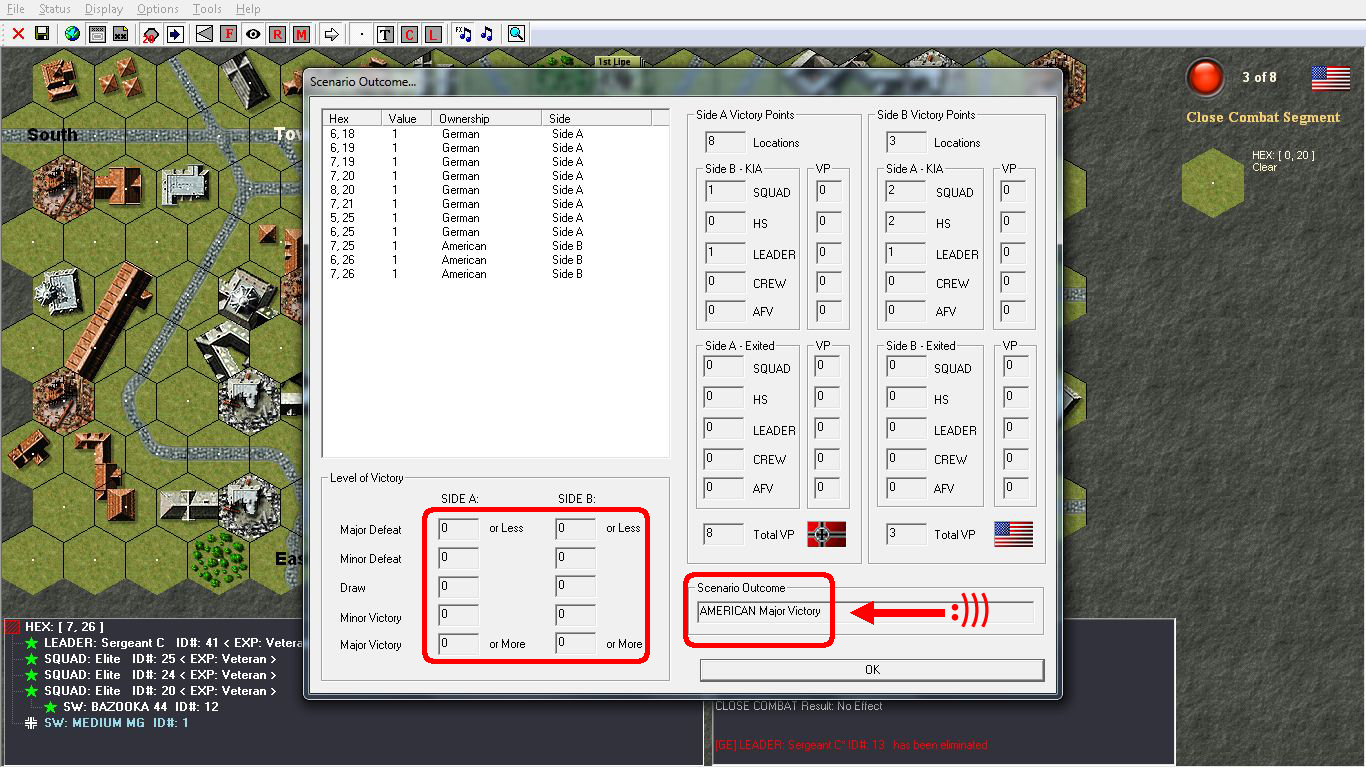Image resolution: width=1366 pixels, height=768 pixels.
Task: Toggle the red F toolbar button
Action: click(228, 34)
